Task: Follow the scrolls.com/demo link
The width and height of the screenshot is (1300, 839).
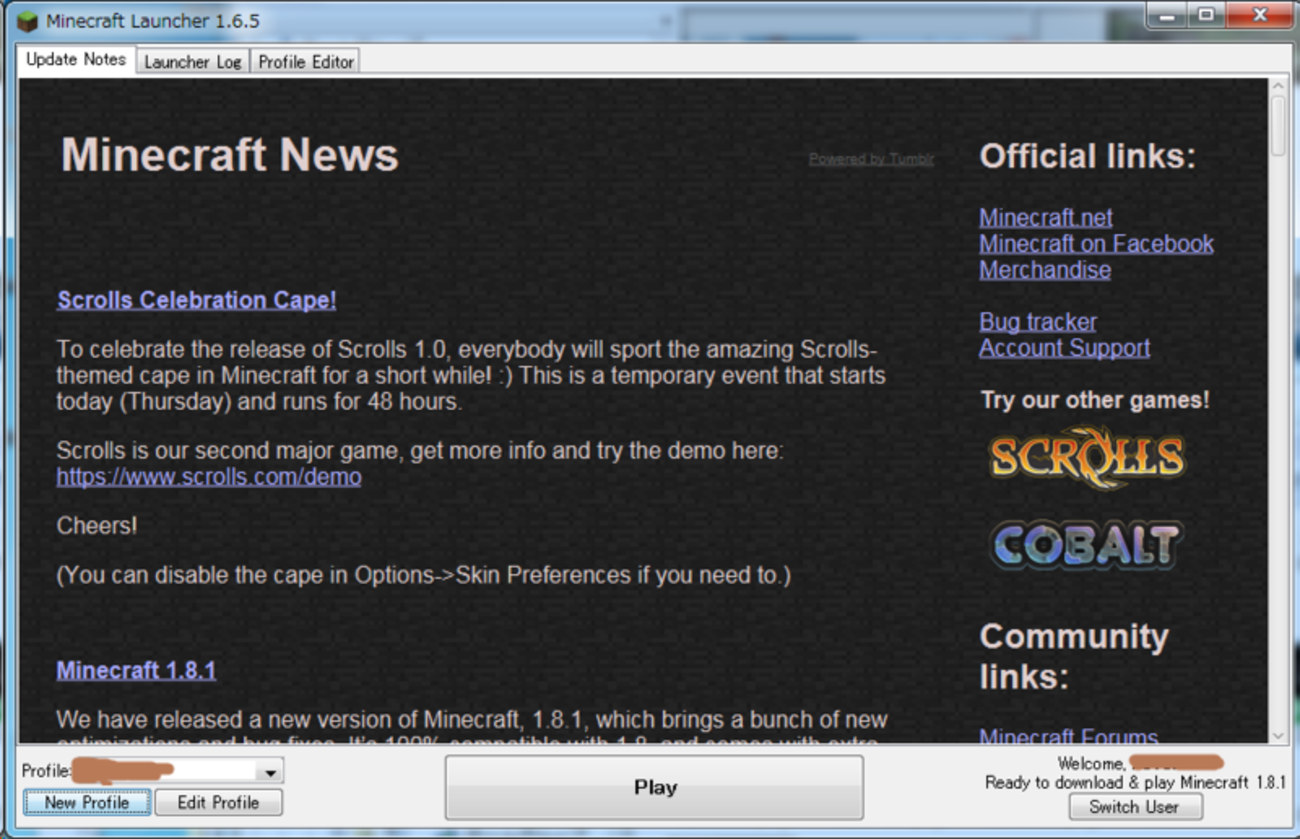Action: pos(209,476)
